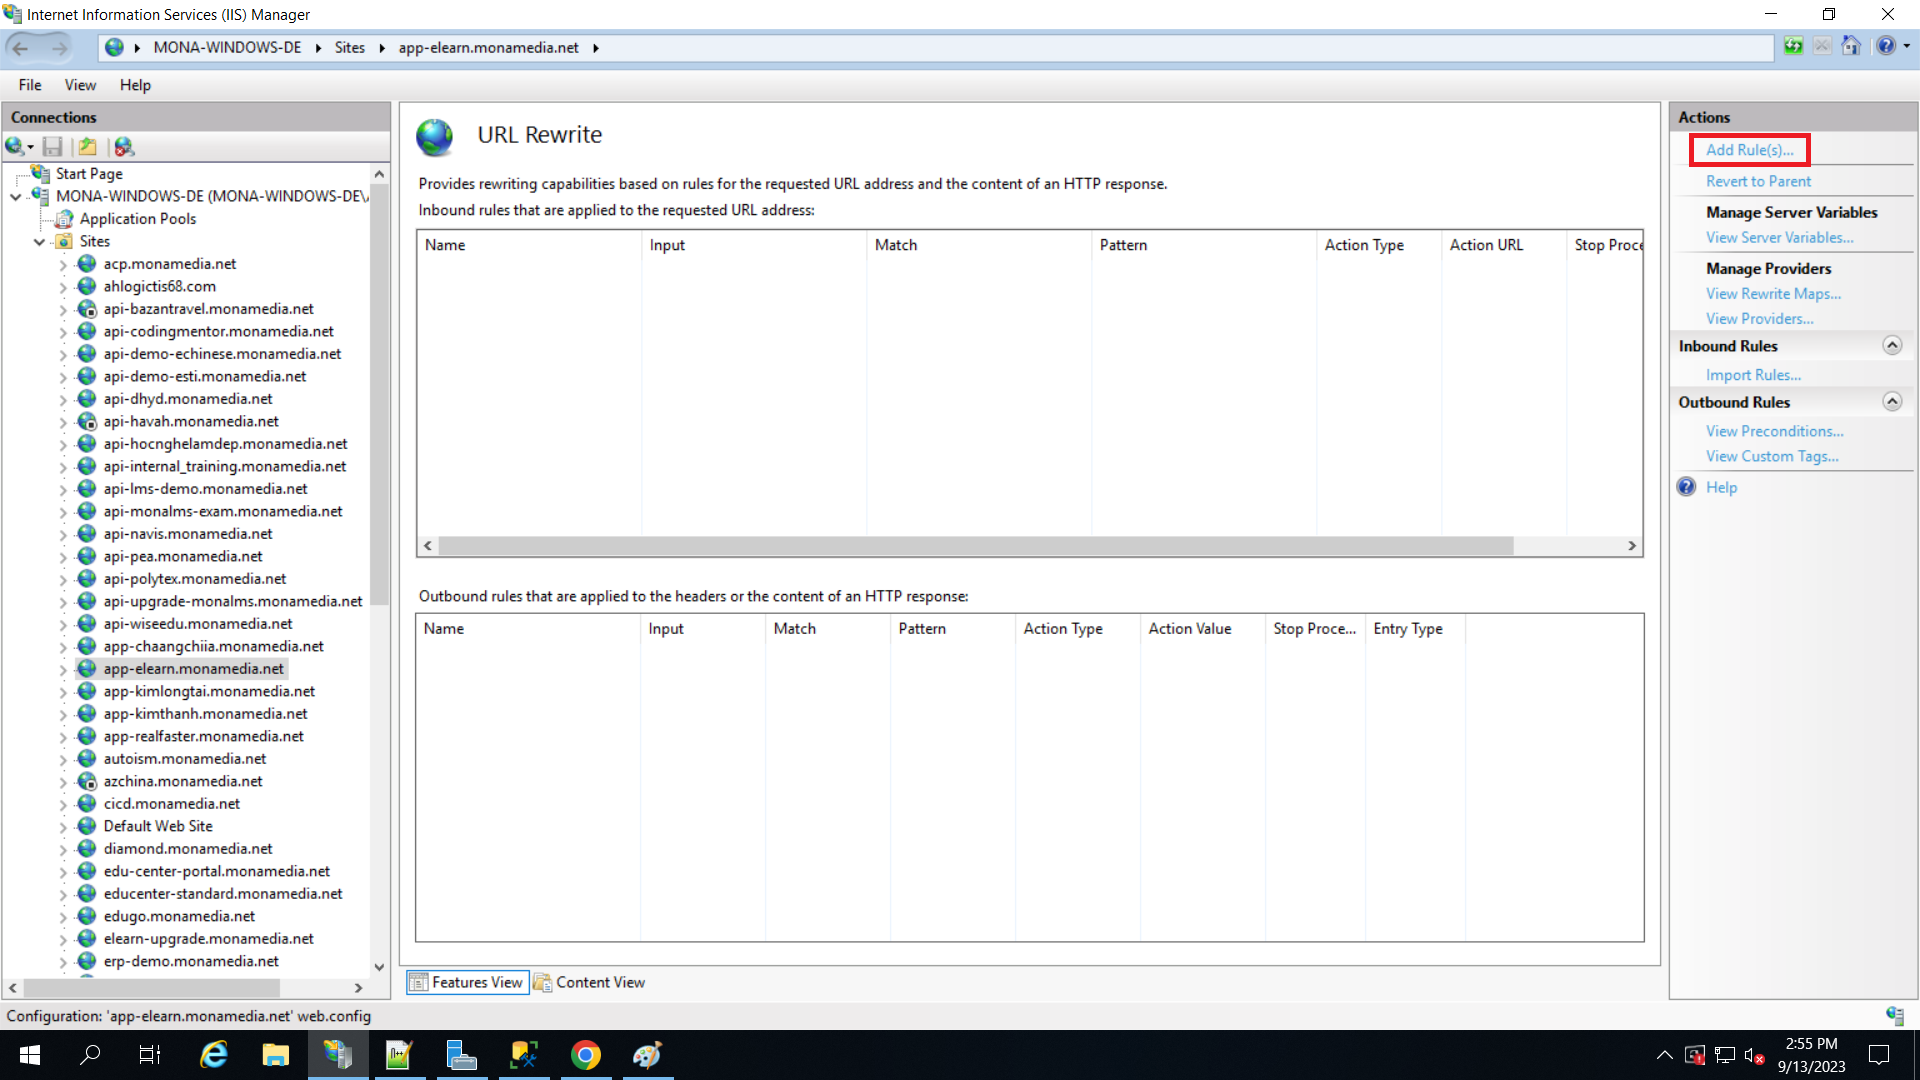The image size is (1920, 1080).
Task: Open View Providers... link
Action: (x=1759, y=318)
